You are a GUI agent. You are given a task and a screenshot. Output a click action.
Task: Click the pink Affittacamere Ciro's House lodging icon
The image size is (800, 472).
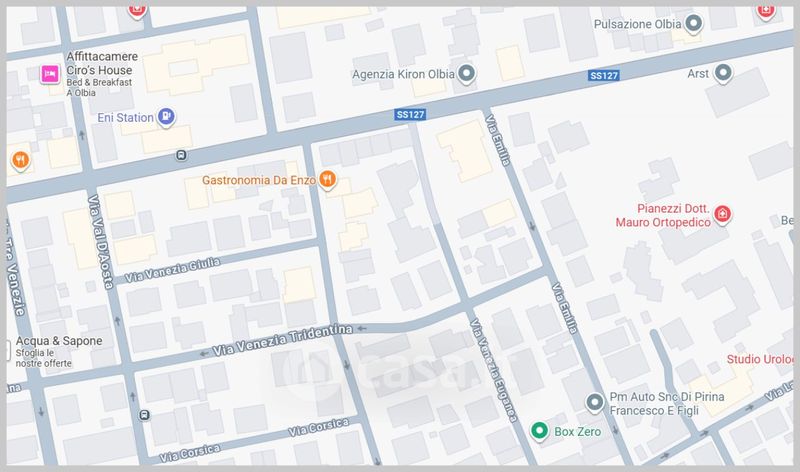(x=50, y=74)
